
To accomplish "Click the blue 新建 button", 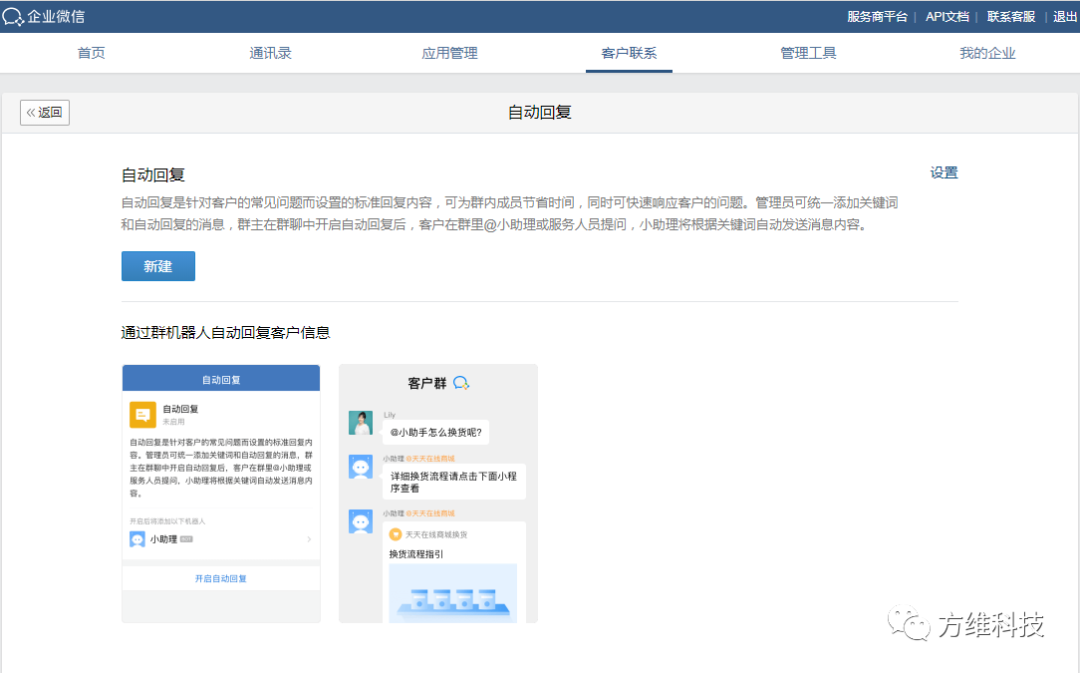I will [x=158, y=266].
